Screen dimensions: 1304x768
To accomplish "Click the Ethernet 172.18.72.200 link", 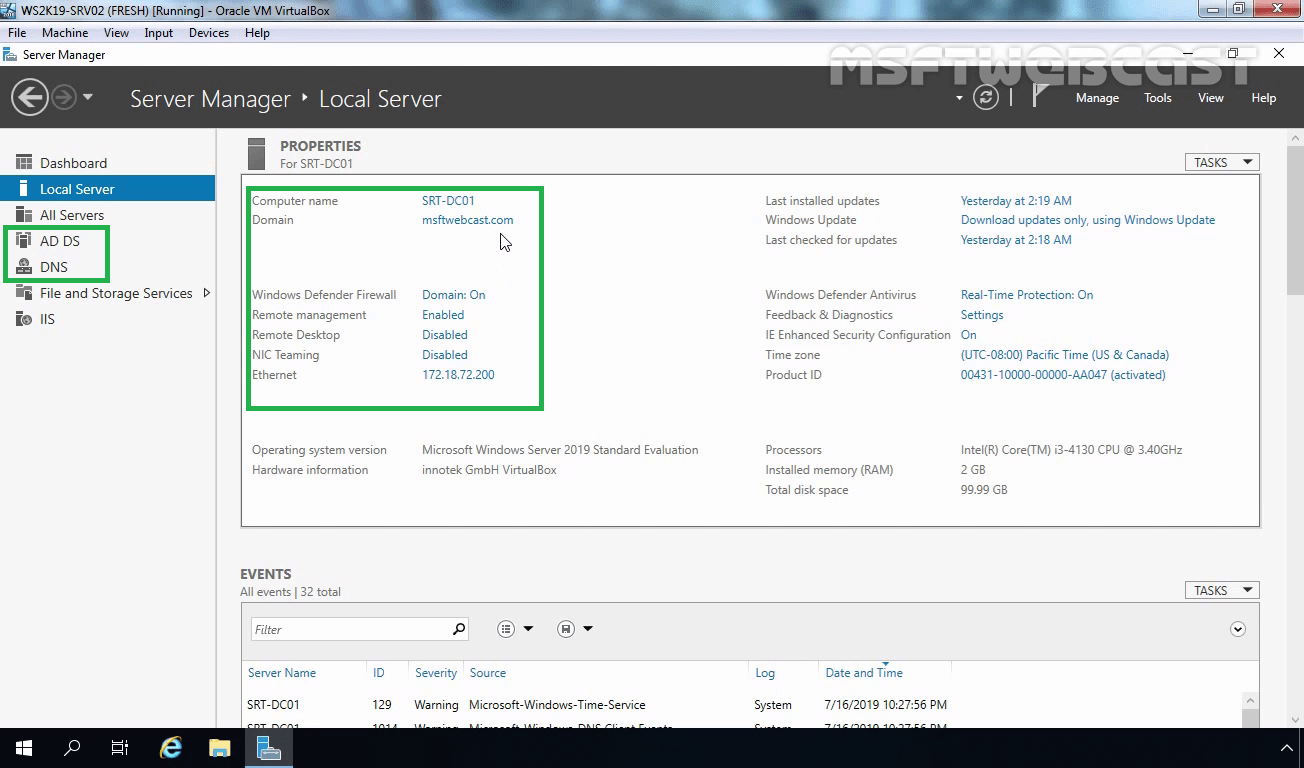I will pyautogui.click(x=458, y=375).
